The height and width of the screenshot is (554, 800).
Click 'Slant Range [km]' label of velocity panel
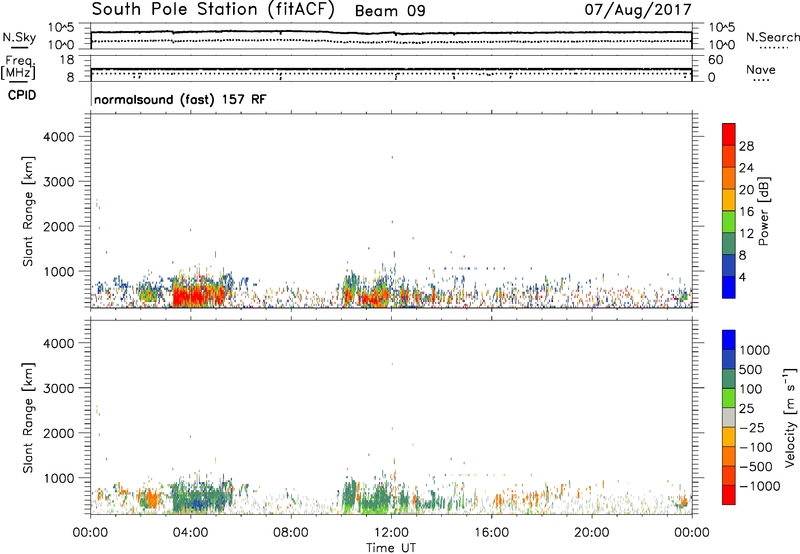coord(28,417)
